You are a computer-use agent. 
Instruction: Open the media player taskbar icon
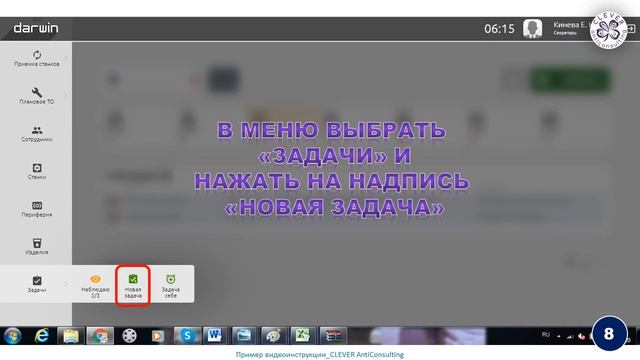coord(158,336)
